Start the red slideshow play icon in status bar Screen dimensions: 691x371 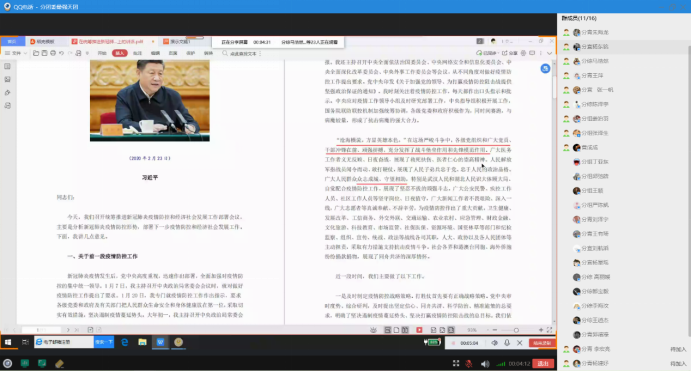point(419,330)
